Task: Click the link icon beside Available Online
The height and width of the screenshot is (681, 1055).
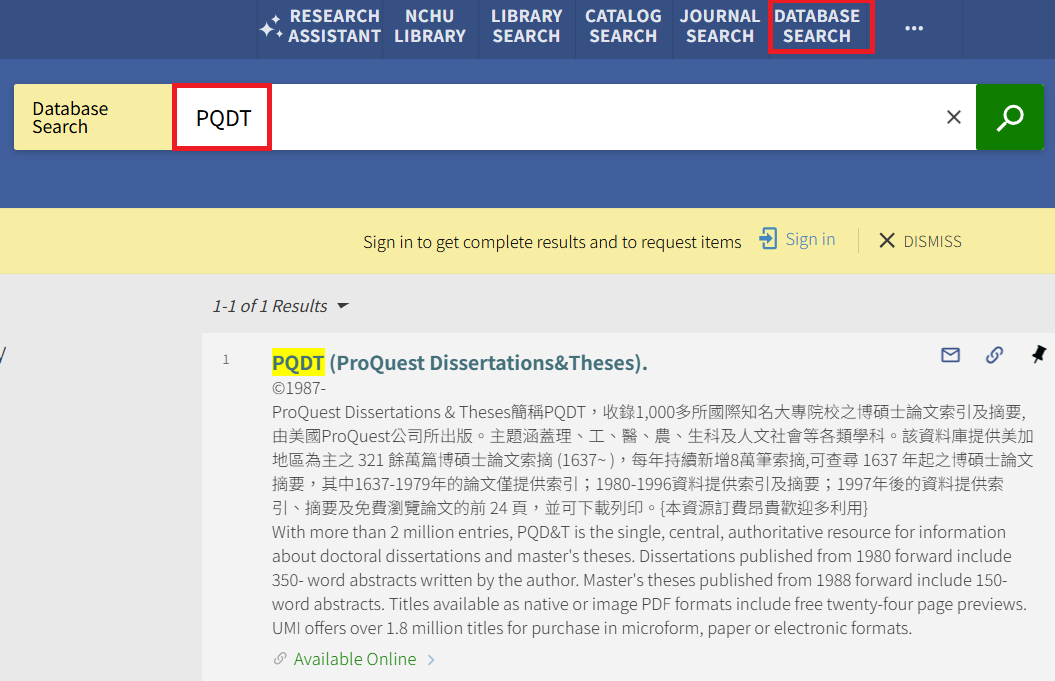Action: [x=280, y=658]
